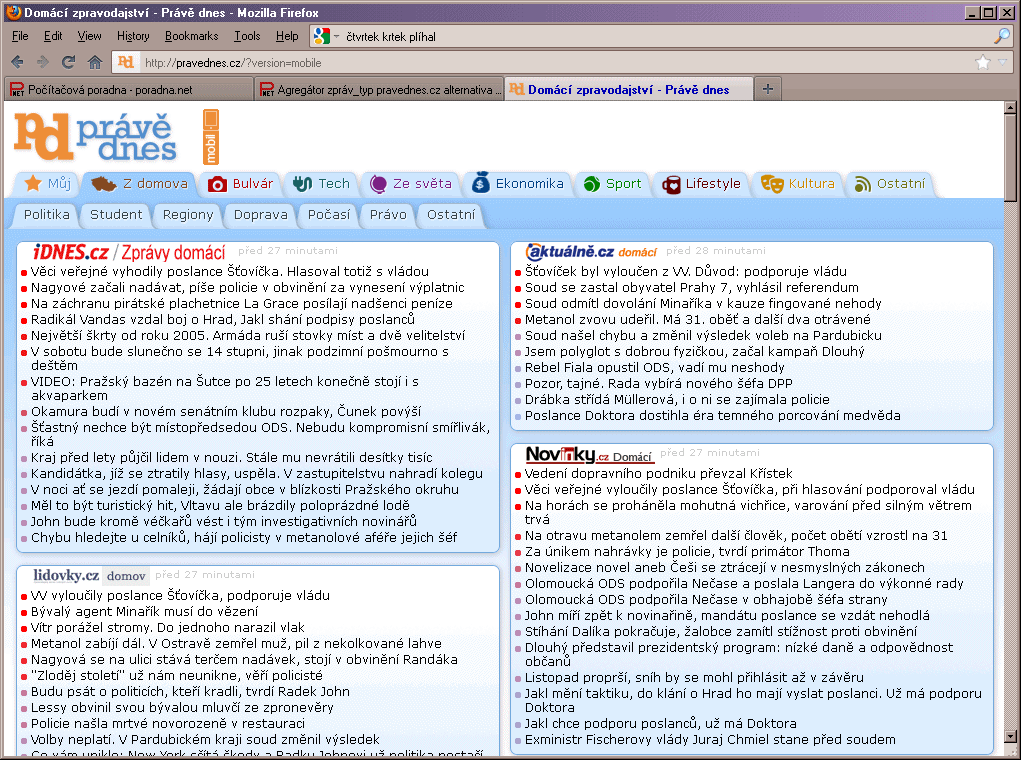
Task: Click the browser Back arrow button
Action: 18,62
